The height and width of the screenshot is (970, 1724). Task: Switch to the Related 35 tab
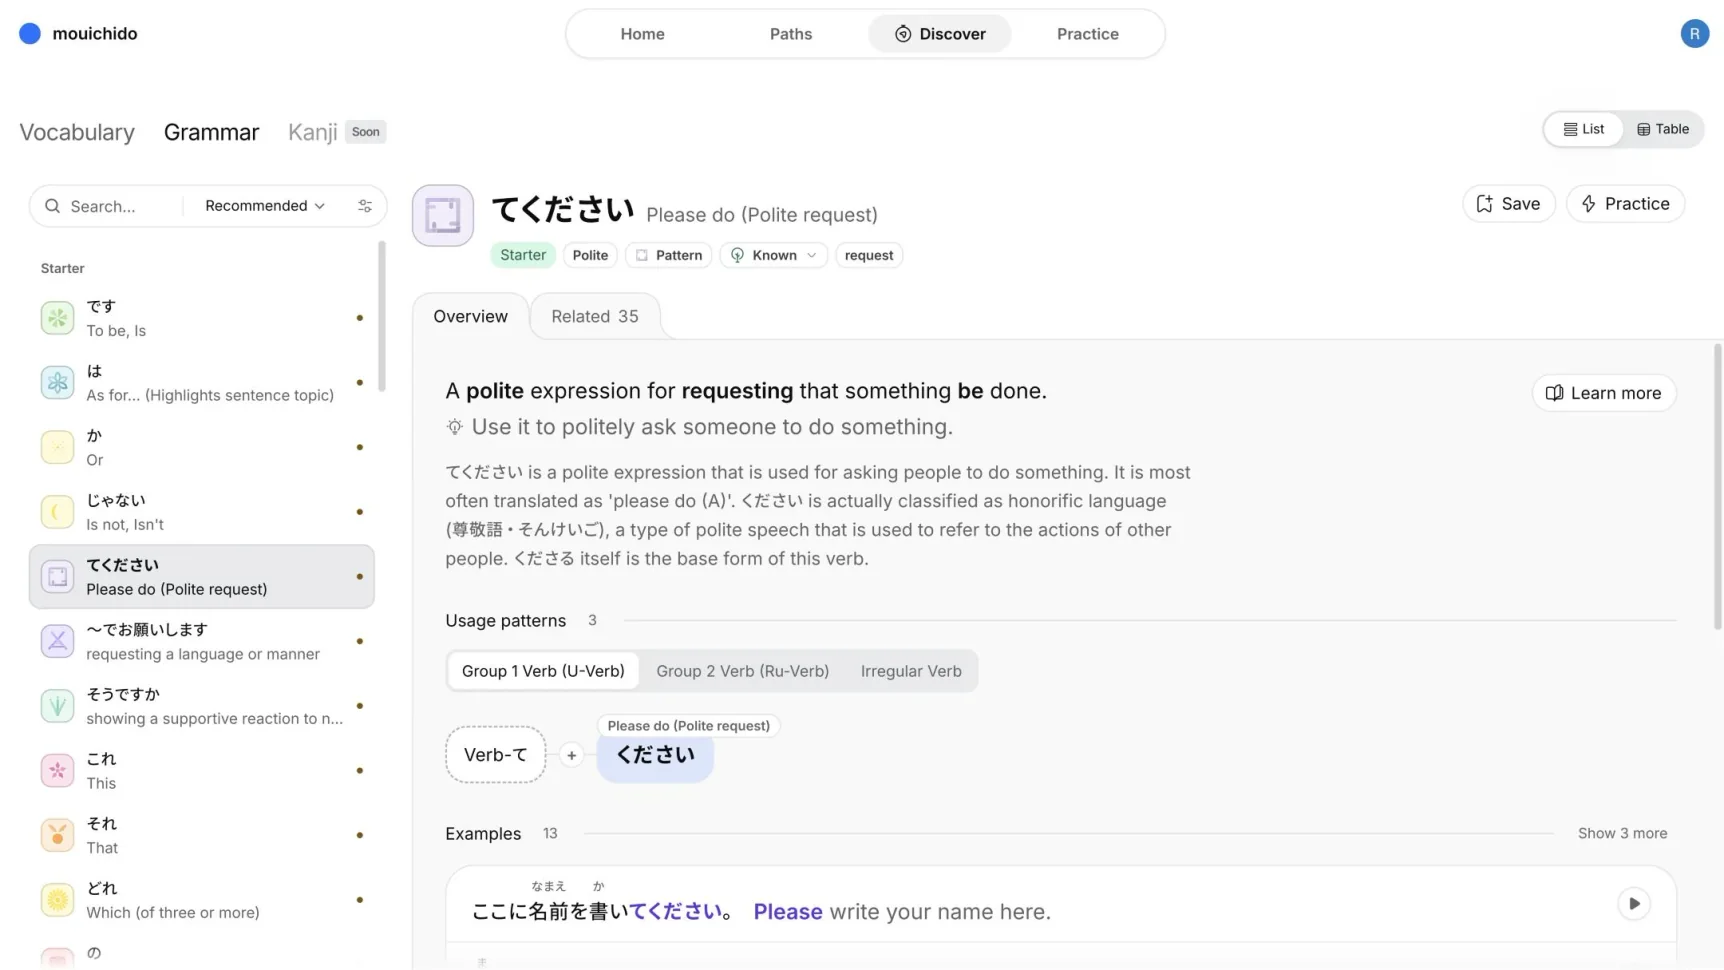pyautogui.click(x=595, y=317)
